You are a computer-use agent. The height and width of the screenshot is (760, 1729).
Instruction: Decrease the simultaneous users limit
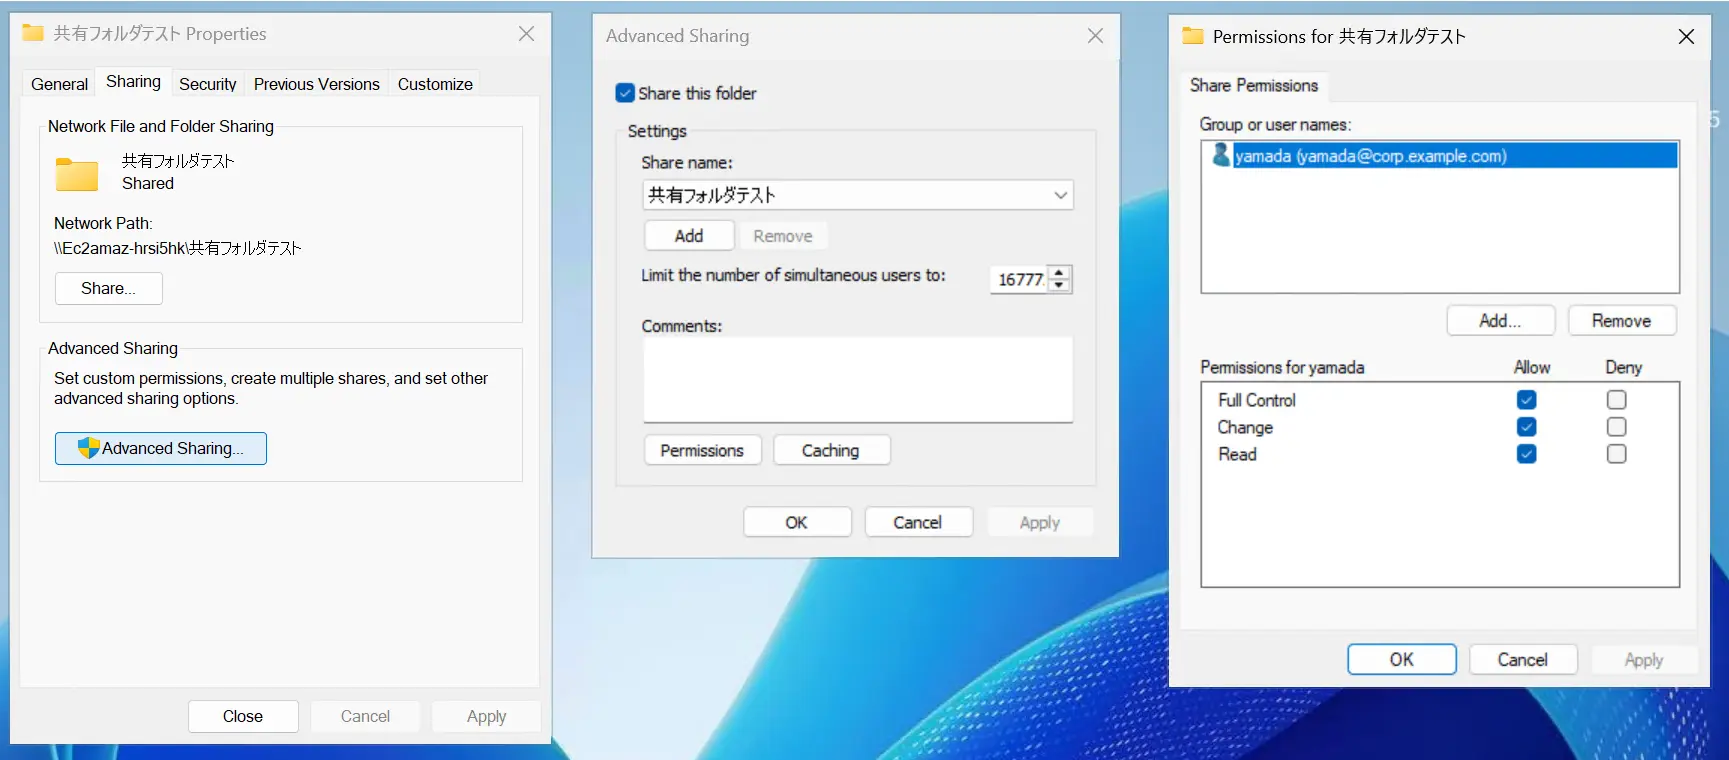(1059, 285)
